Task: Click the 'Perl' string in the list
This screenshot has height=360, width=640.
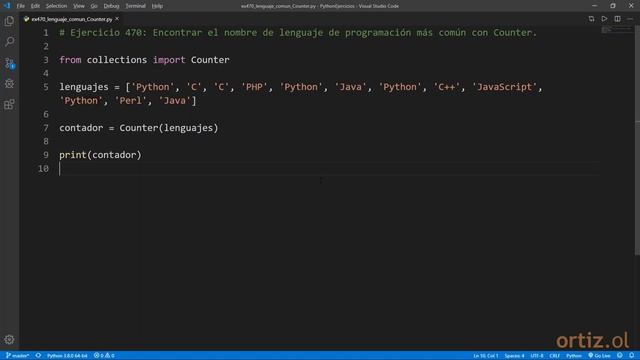Action: (131, 101)
